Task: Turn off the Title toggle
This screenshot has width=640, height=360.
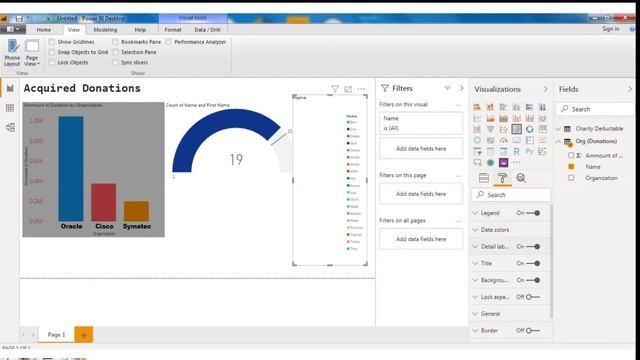Action: click(x=533, y=263)
